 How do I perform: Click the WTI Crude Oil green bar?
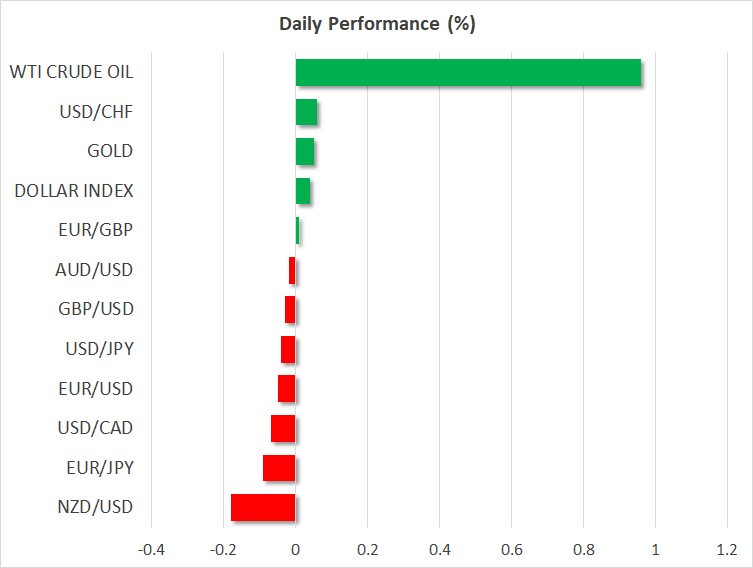pyautogui.click(x=468, y=73)
